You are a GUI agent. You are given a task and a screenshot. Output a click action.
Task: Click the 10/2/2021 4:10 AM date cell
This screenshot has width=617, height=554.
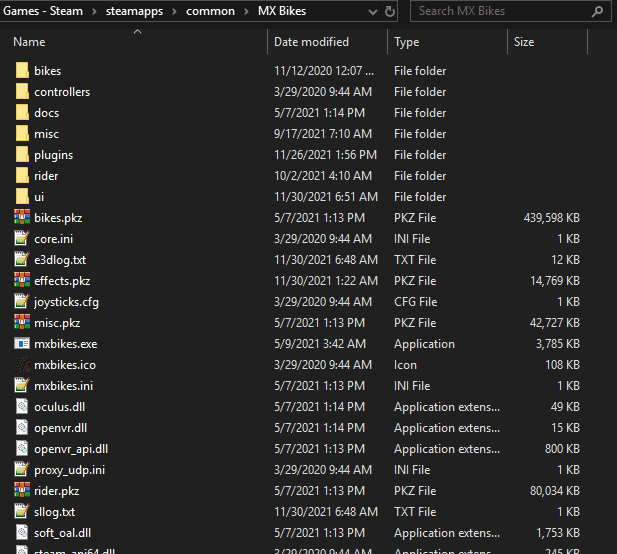323,176
